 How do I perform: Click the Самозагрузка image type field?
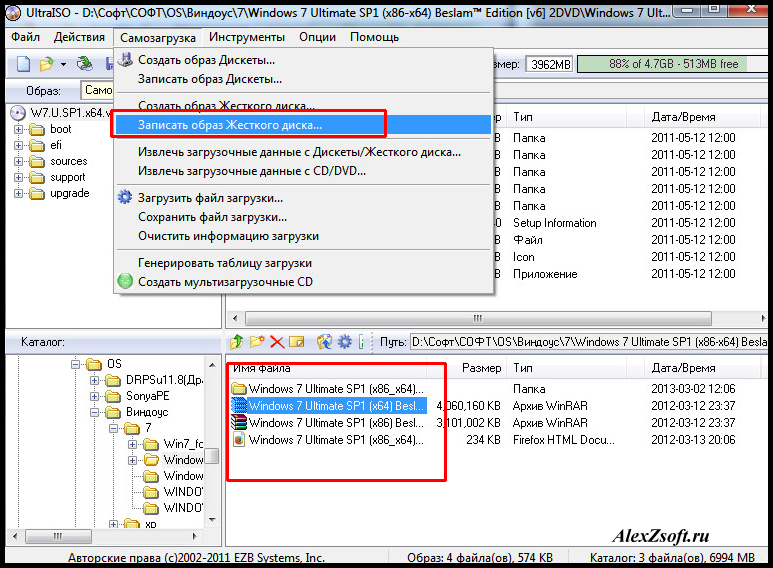pyautogui.click(x=97, y=90)
